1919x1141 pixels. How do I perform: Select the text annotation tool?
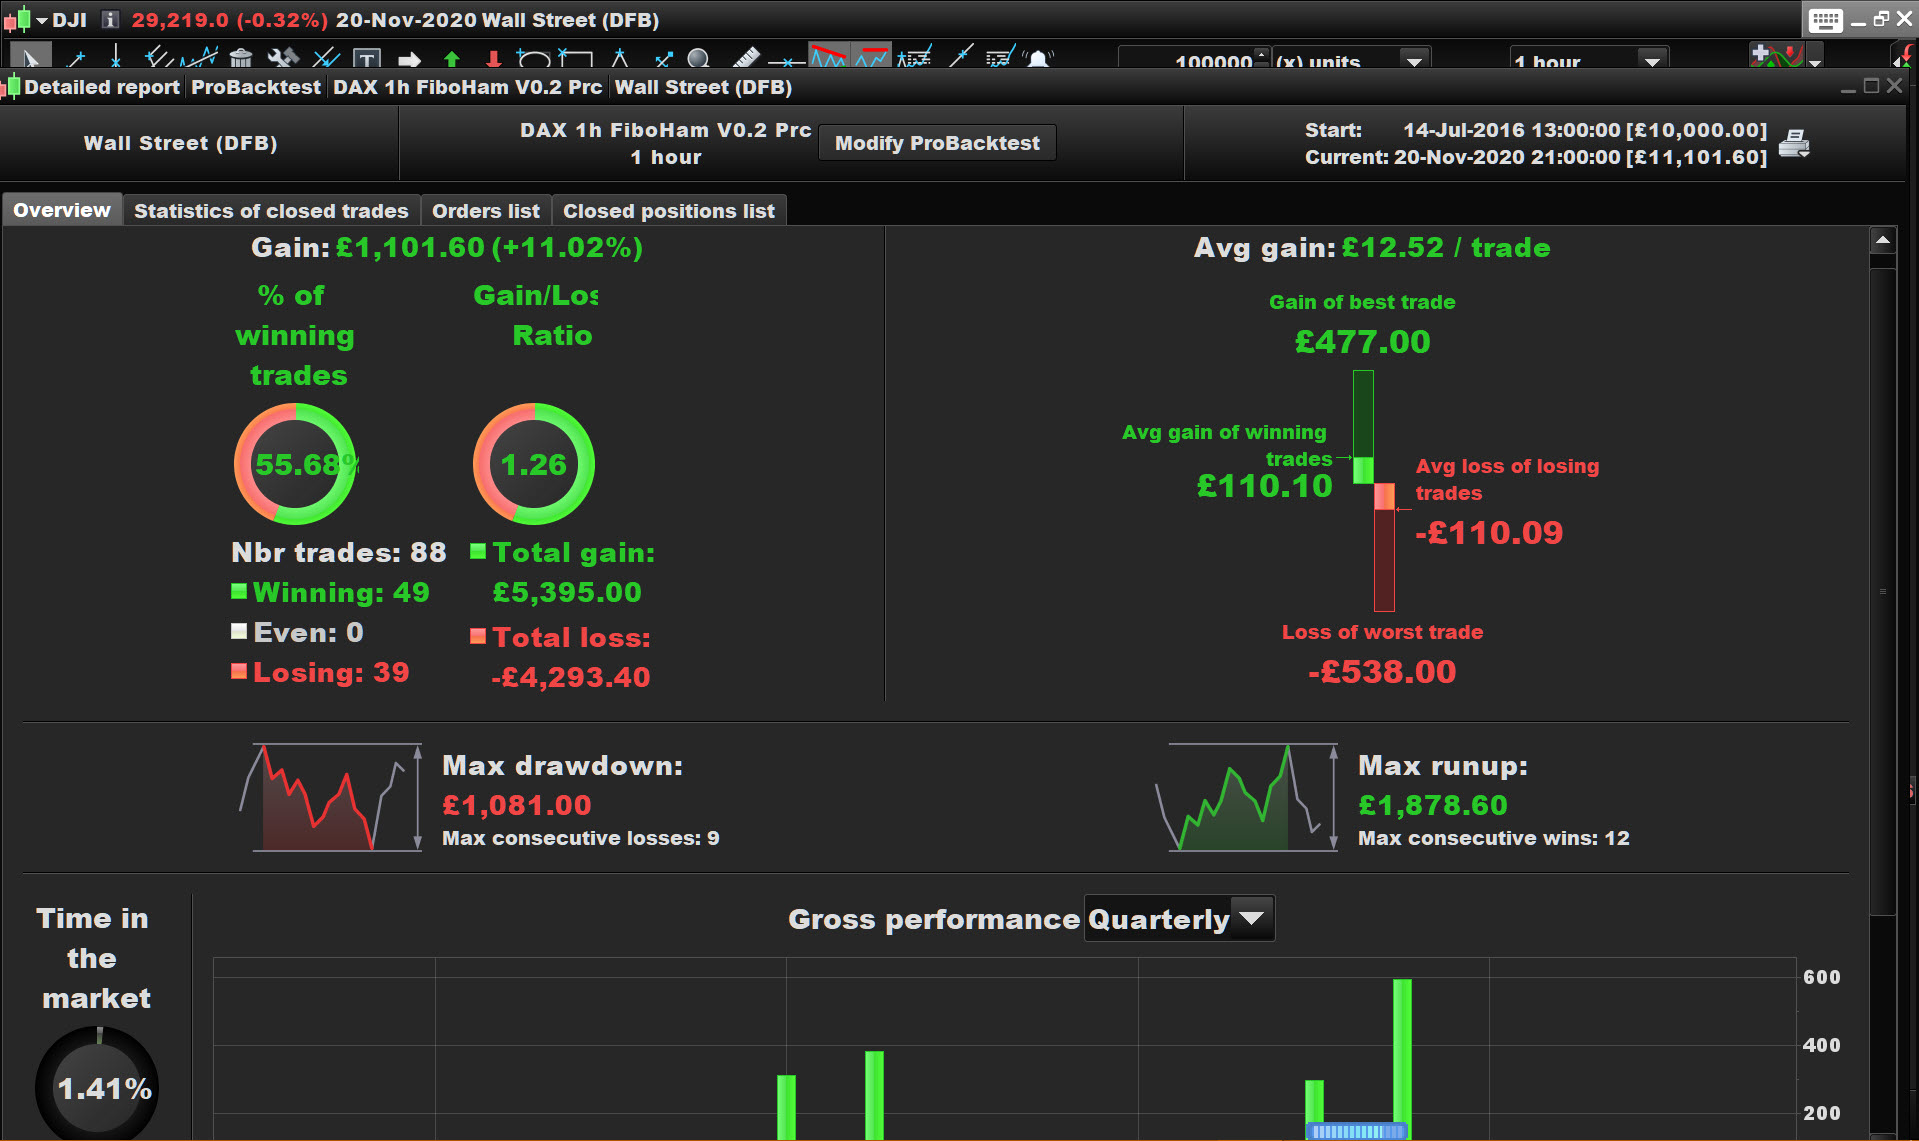[367, 59]
